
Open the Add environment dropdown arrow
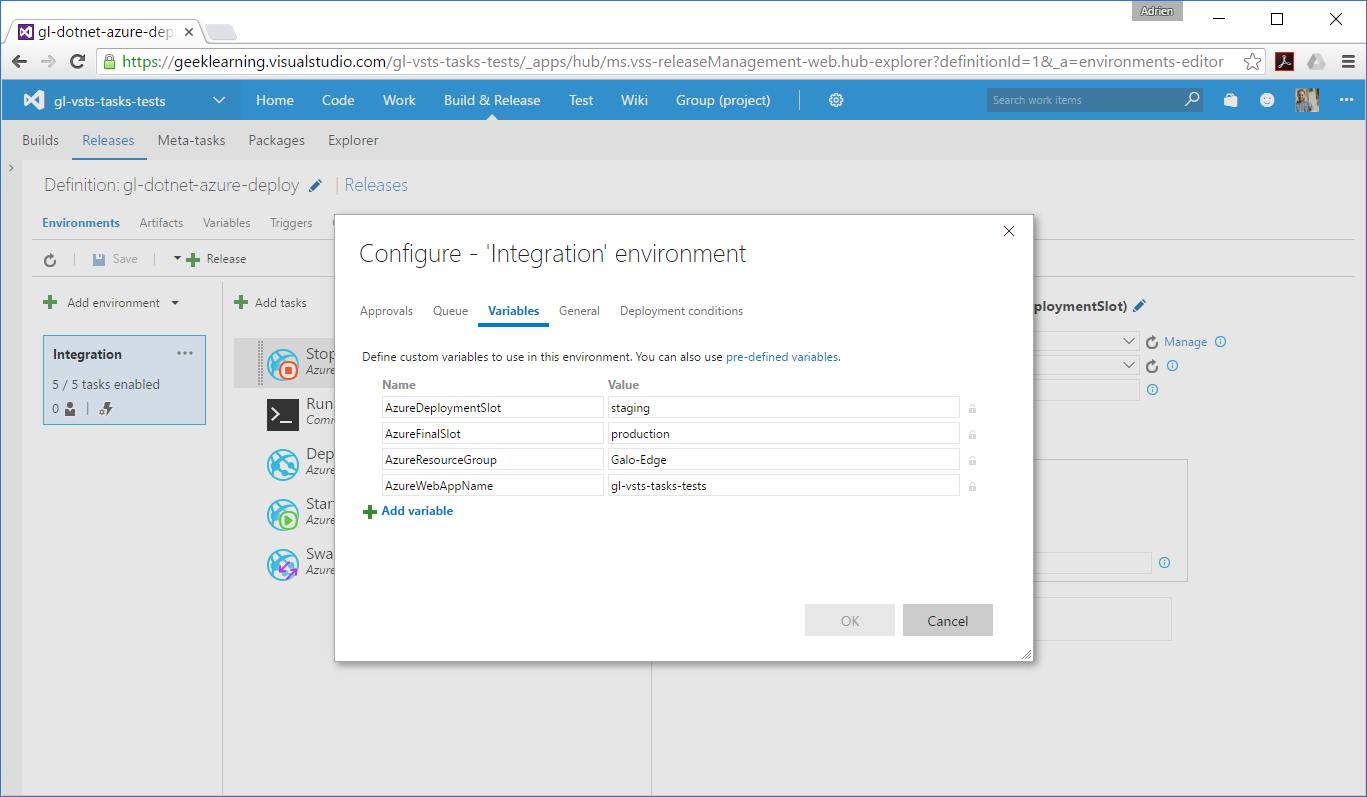point(175,303)
